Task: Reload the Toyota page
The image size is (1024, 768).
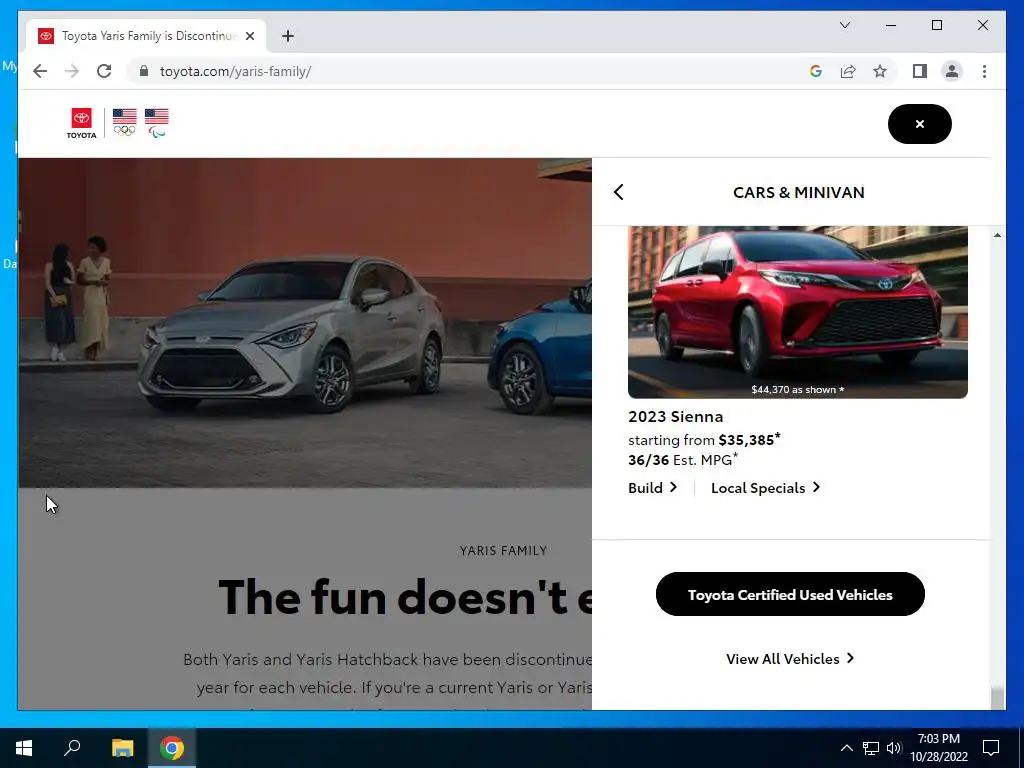Action: click(x=104, y=71)
